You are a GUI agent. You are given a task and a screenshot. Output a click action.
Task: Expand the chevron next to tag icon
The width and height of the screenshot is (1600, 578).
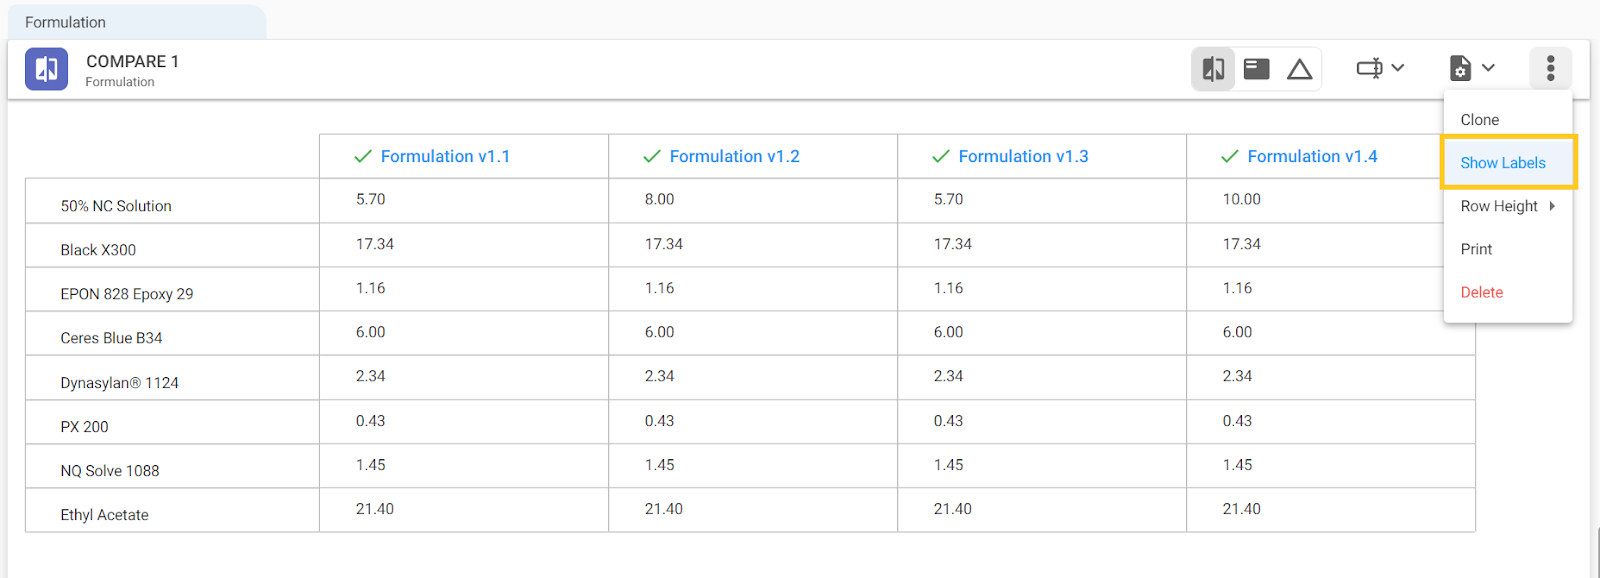pyautogui.click(x=1398, y=68)
